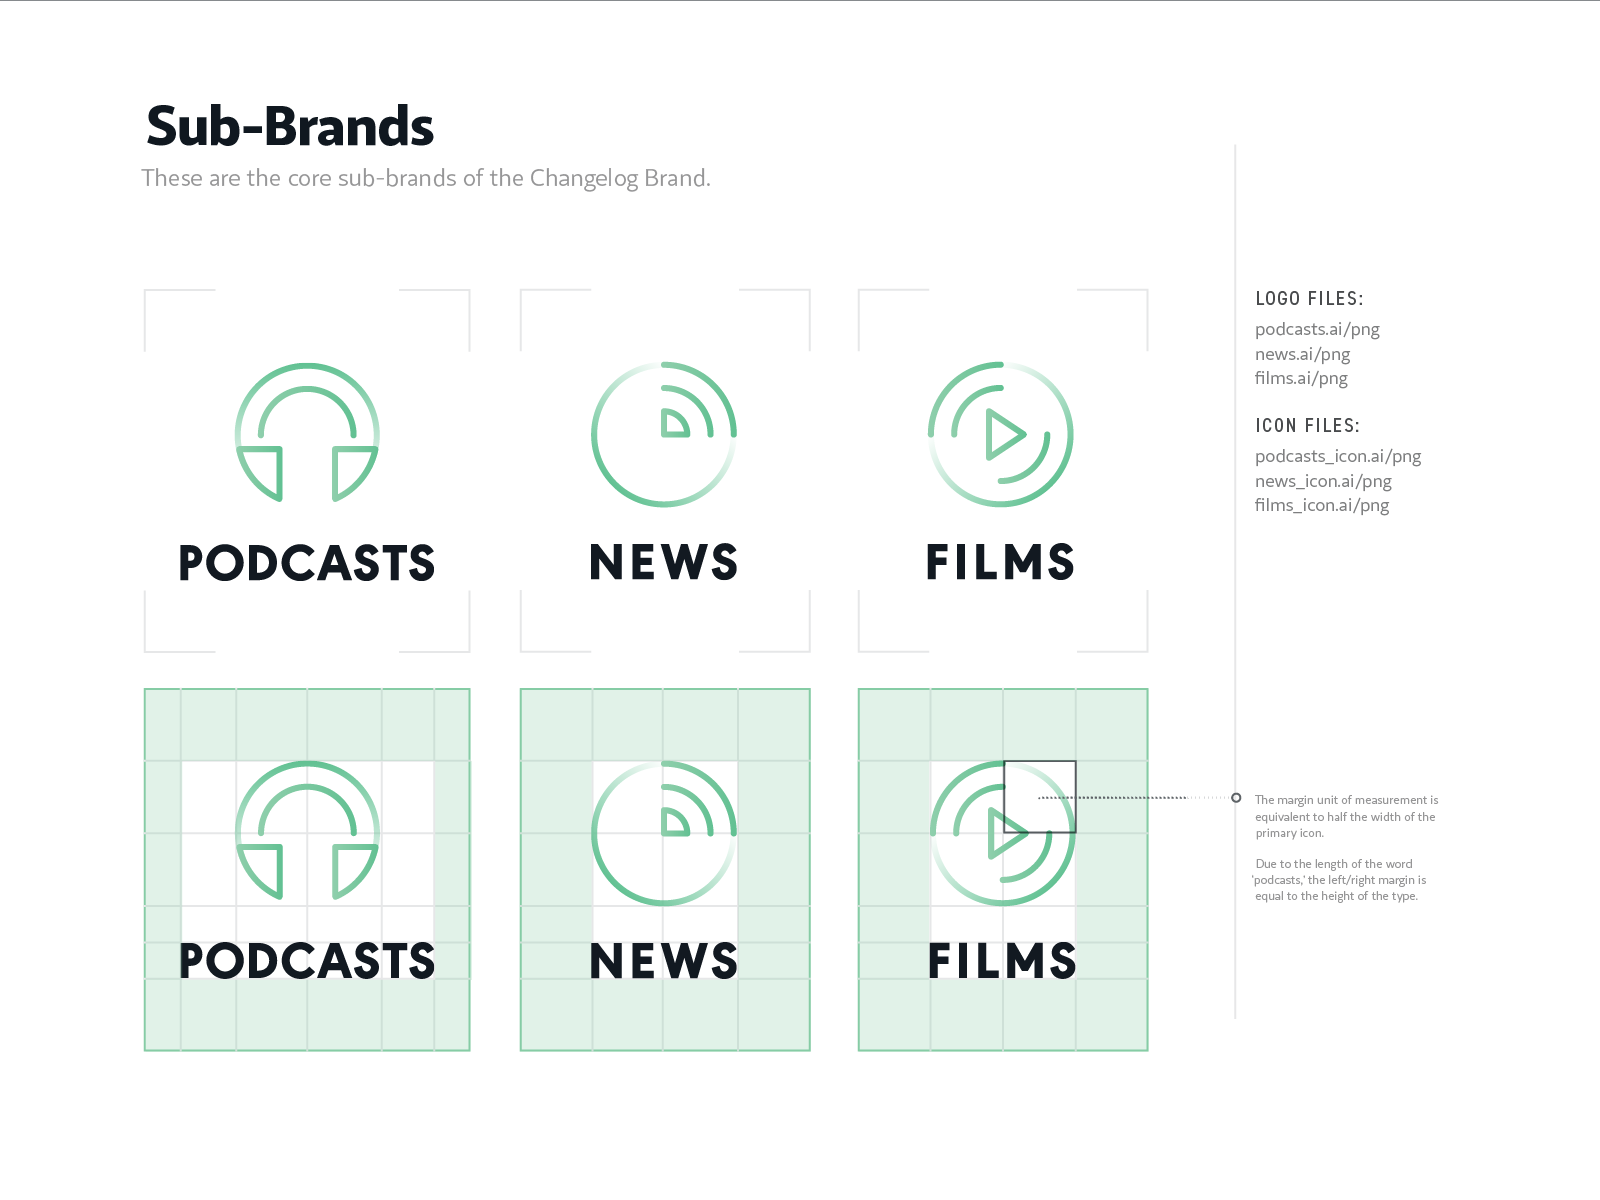Screen dimensions: 1600x1200
Task: Select the News icon inside the green grid
Action: coord(664,833)
